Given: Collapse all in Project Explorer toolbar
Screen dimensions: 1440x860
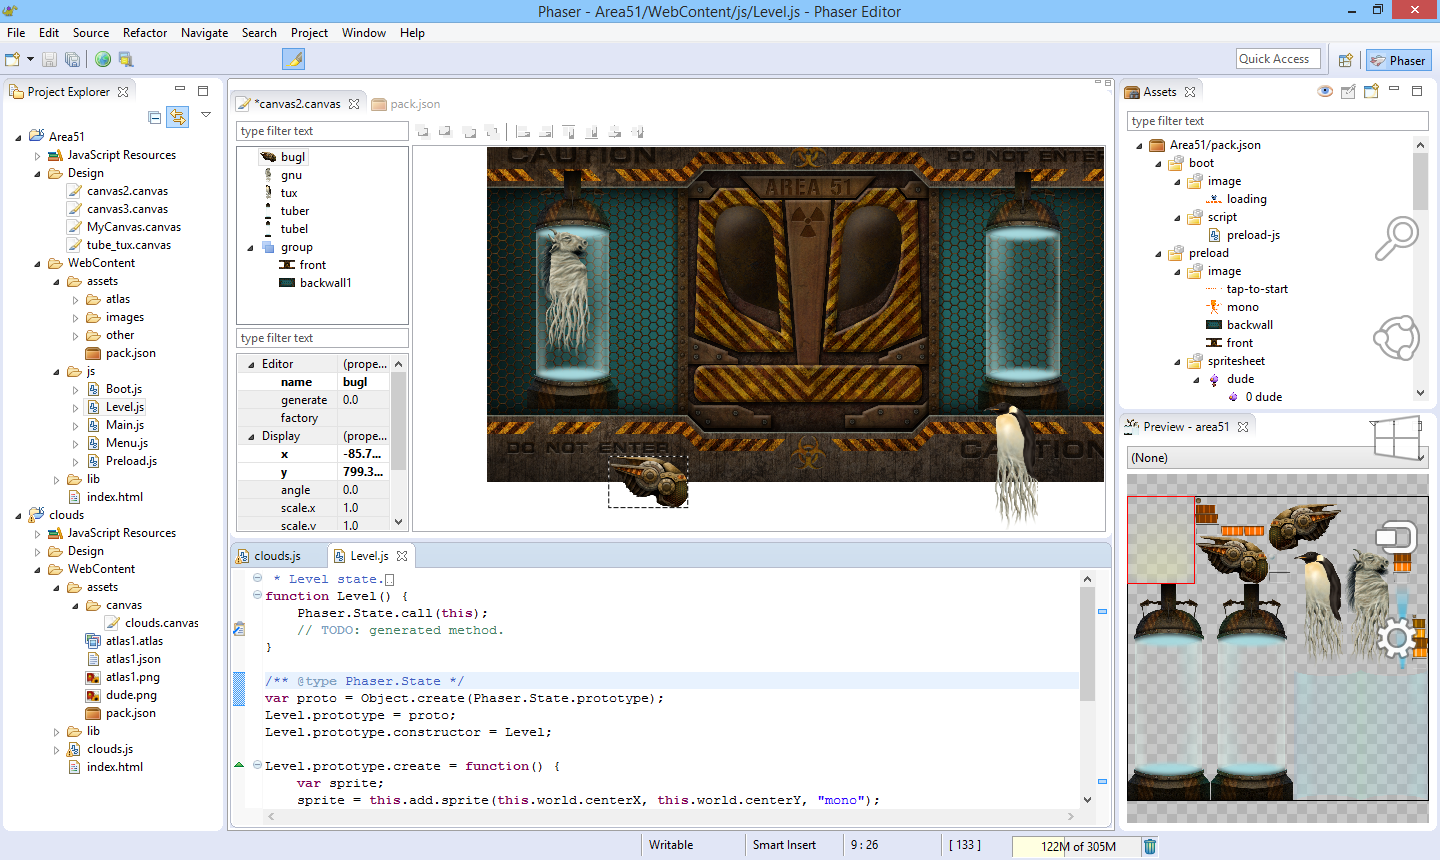Looking at the screenshot, I should click(154, 117).
